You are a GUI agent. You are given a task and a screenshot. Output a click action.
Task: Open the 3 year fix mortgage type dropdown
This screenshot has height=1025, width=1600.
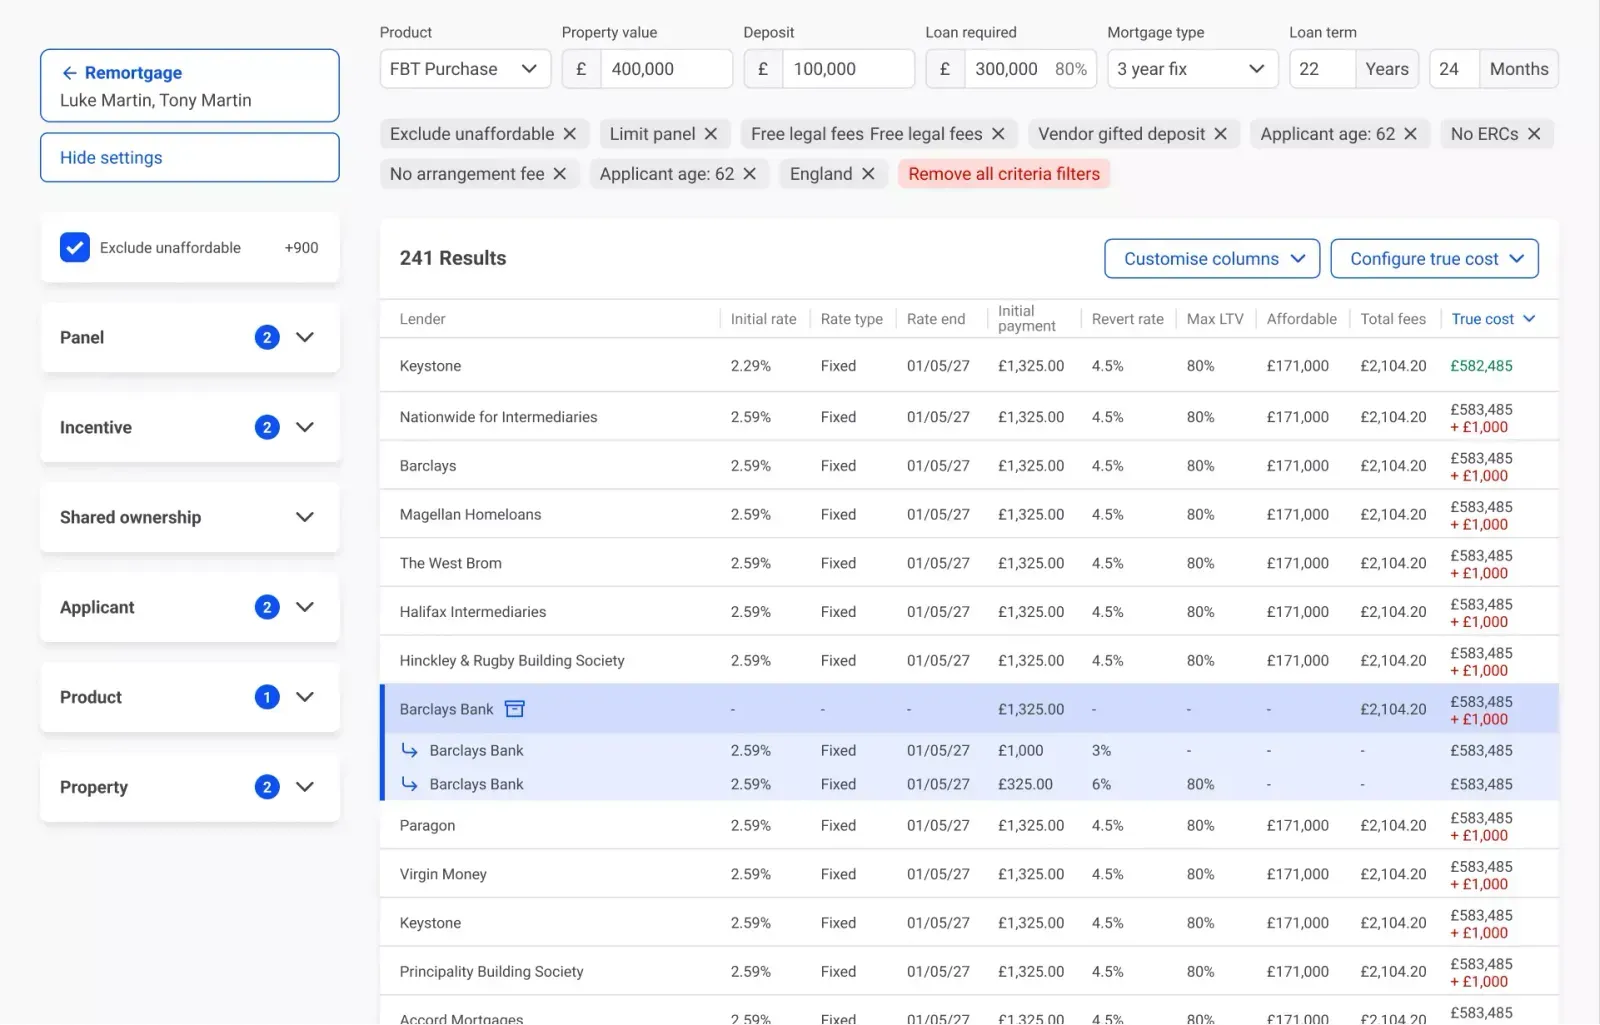pyautogui.click(x=1192, y=69)
